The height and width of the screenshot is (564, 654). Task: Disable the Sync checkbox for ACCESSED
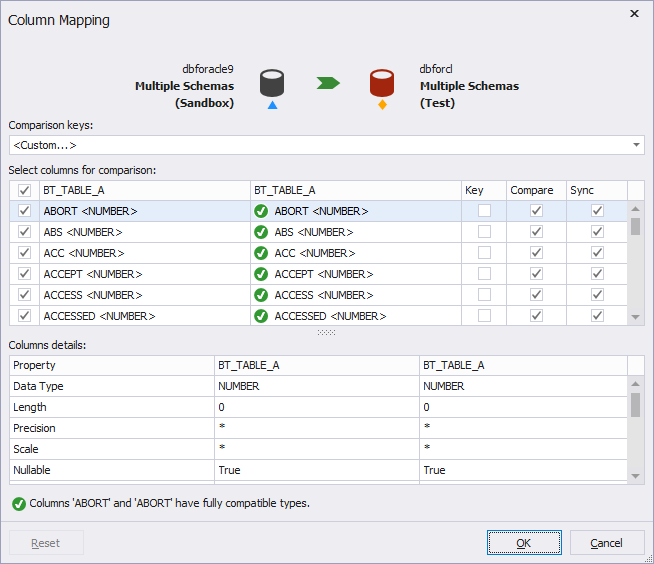597,315
